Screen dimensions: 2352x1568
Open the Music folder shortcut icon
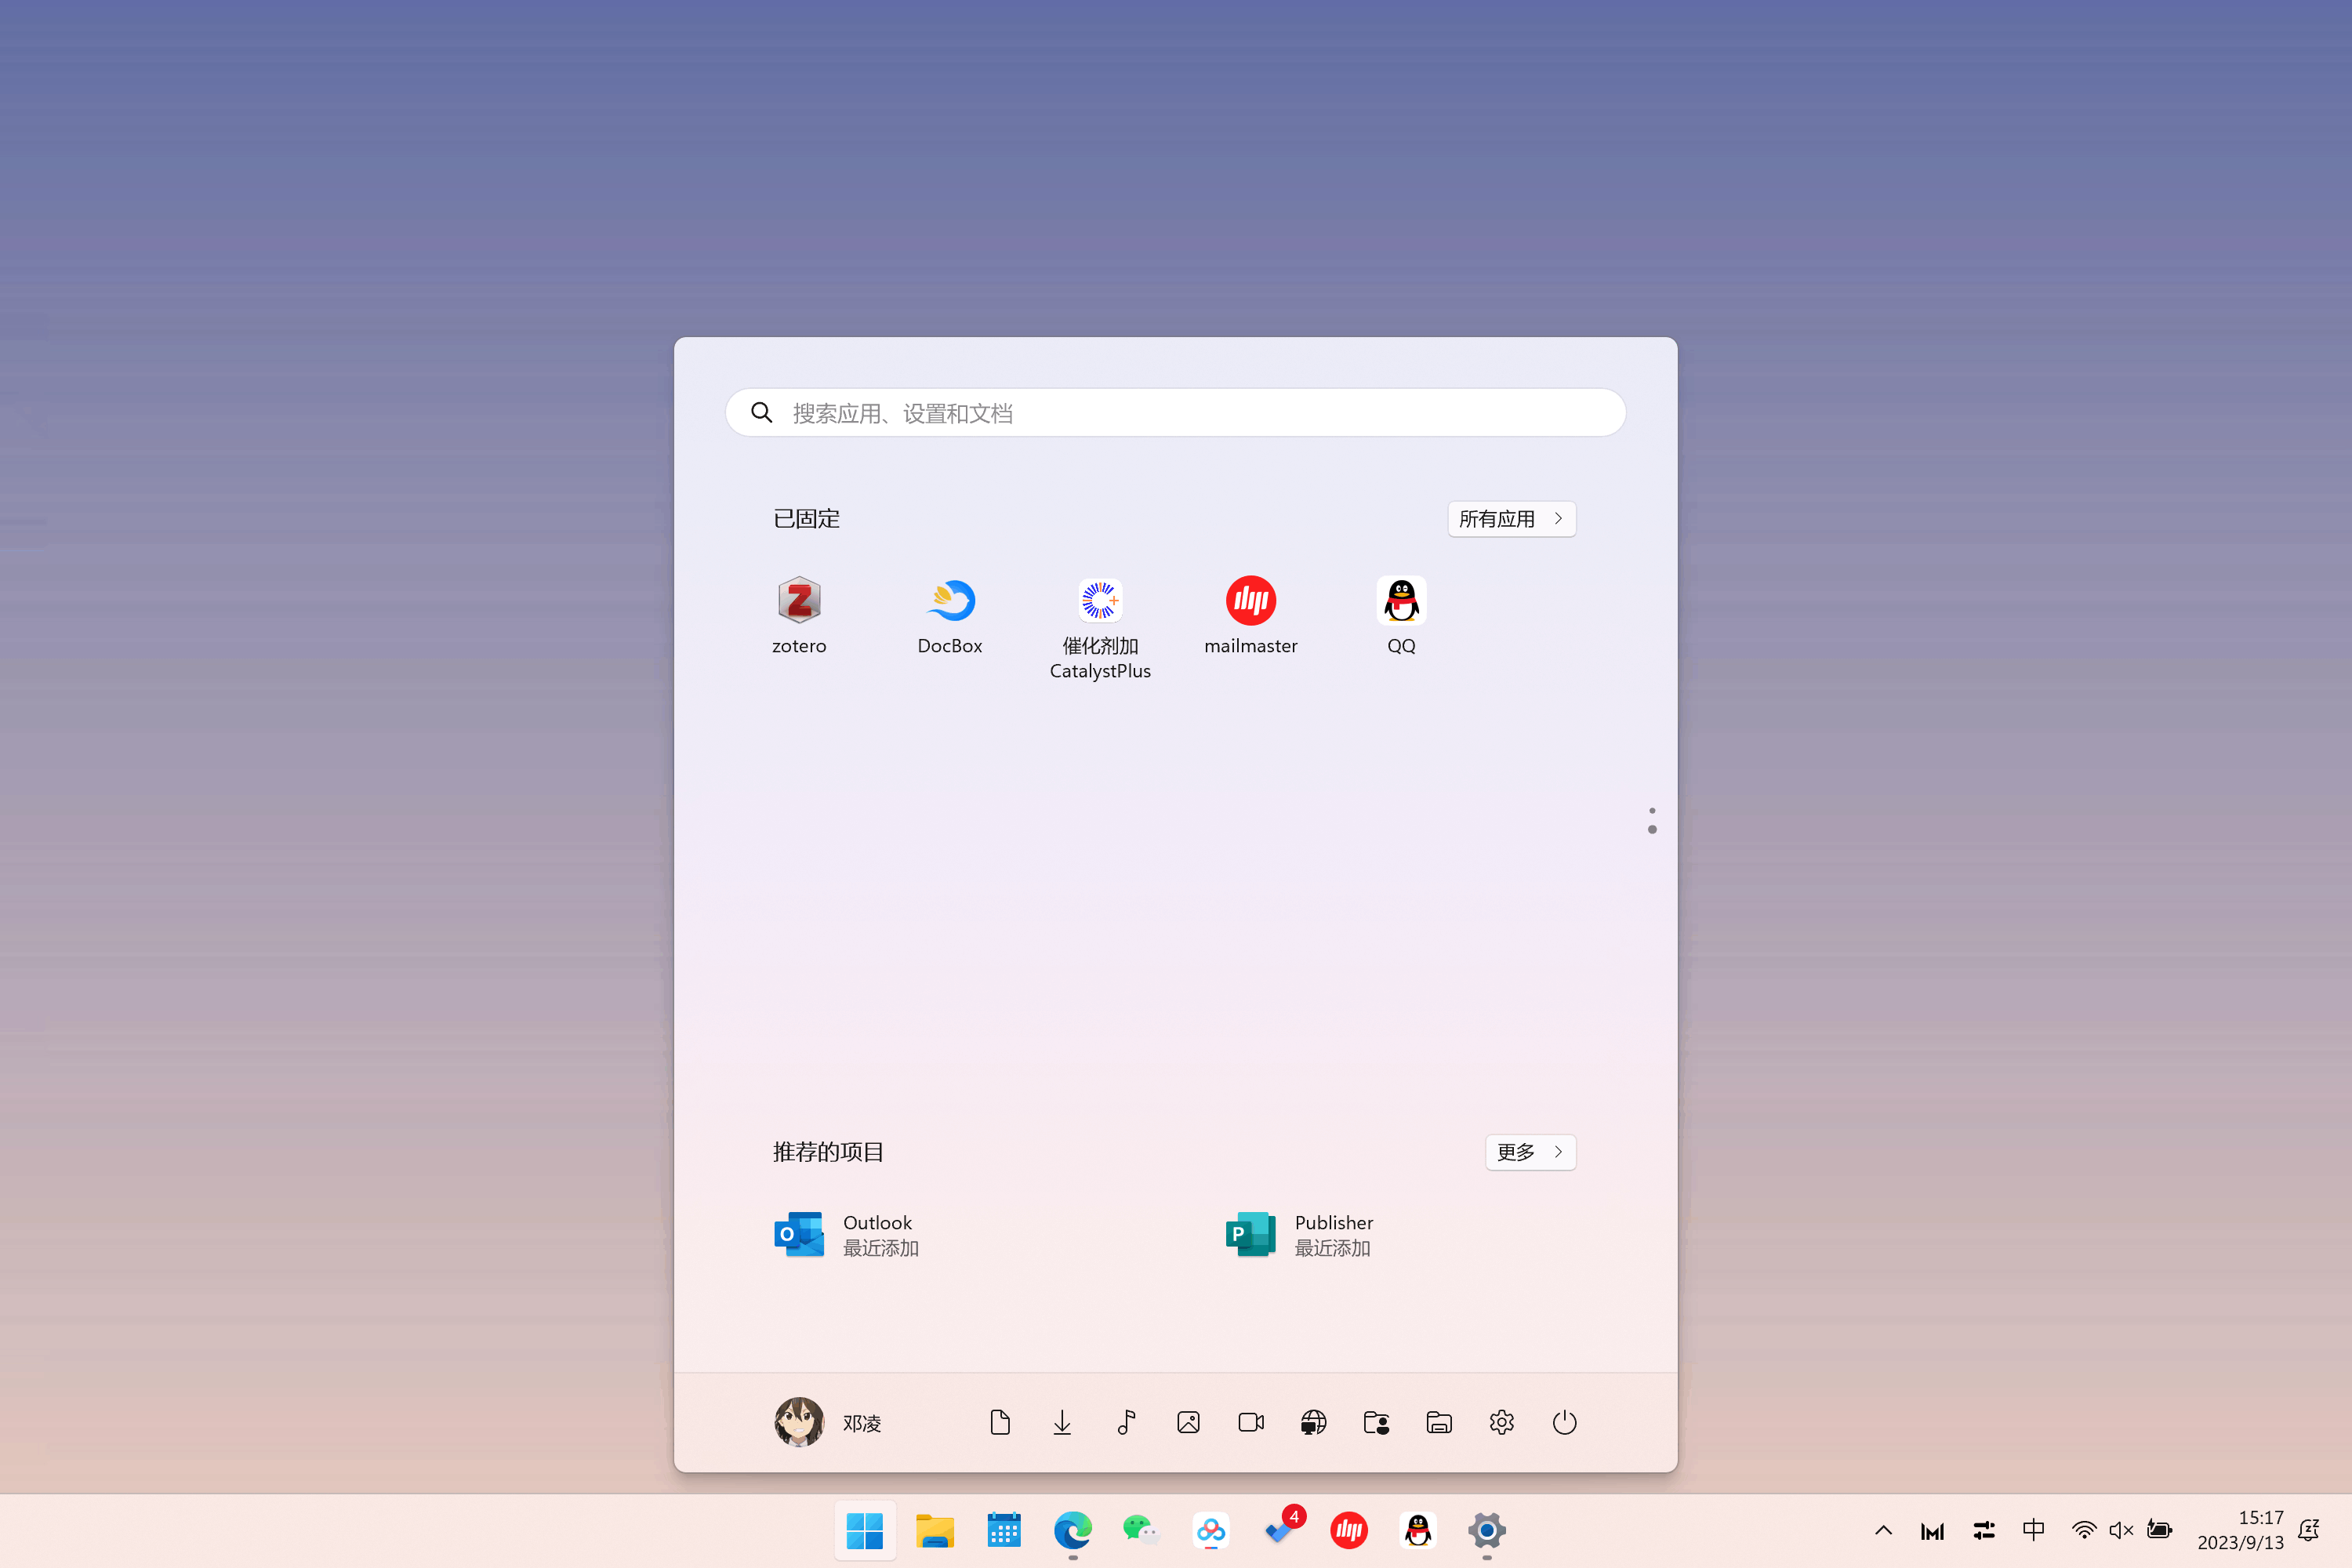coord(1126,1422)
